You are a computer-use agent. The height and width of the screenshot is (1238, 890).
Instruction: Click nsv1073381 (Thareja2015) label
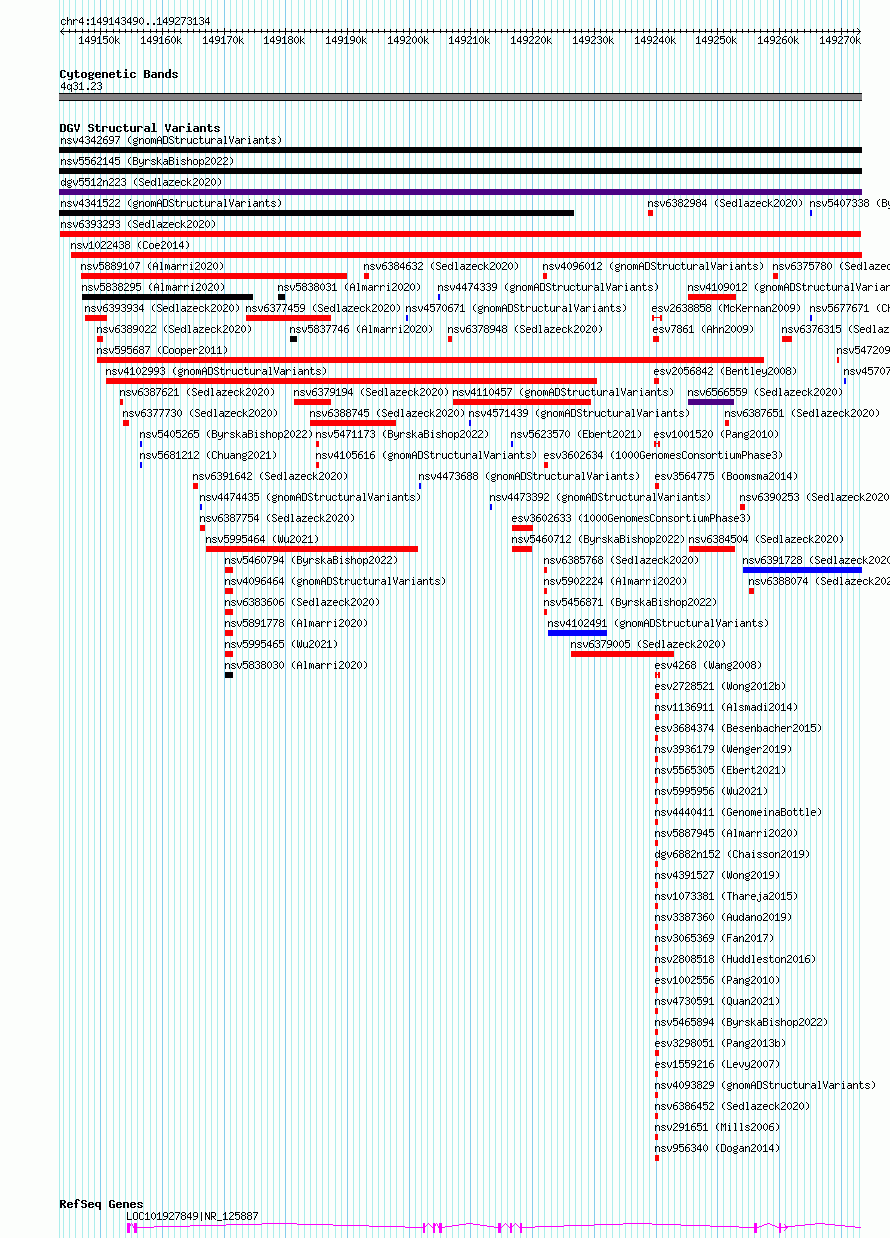tap(726, 896)
